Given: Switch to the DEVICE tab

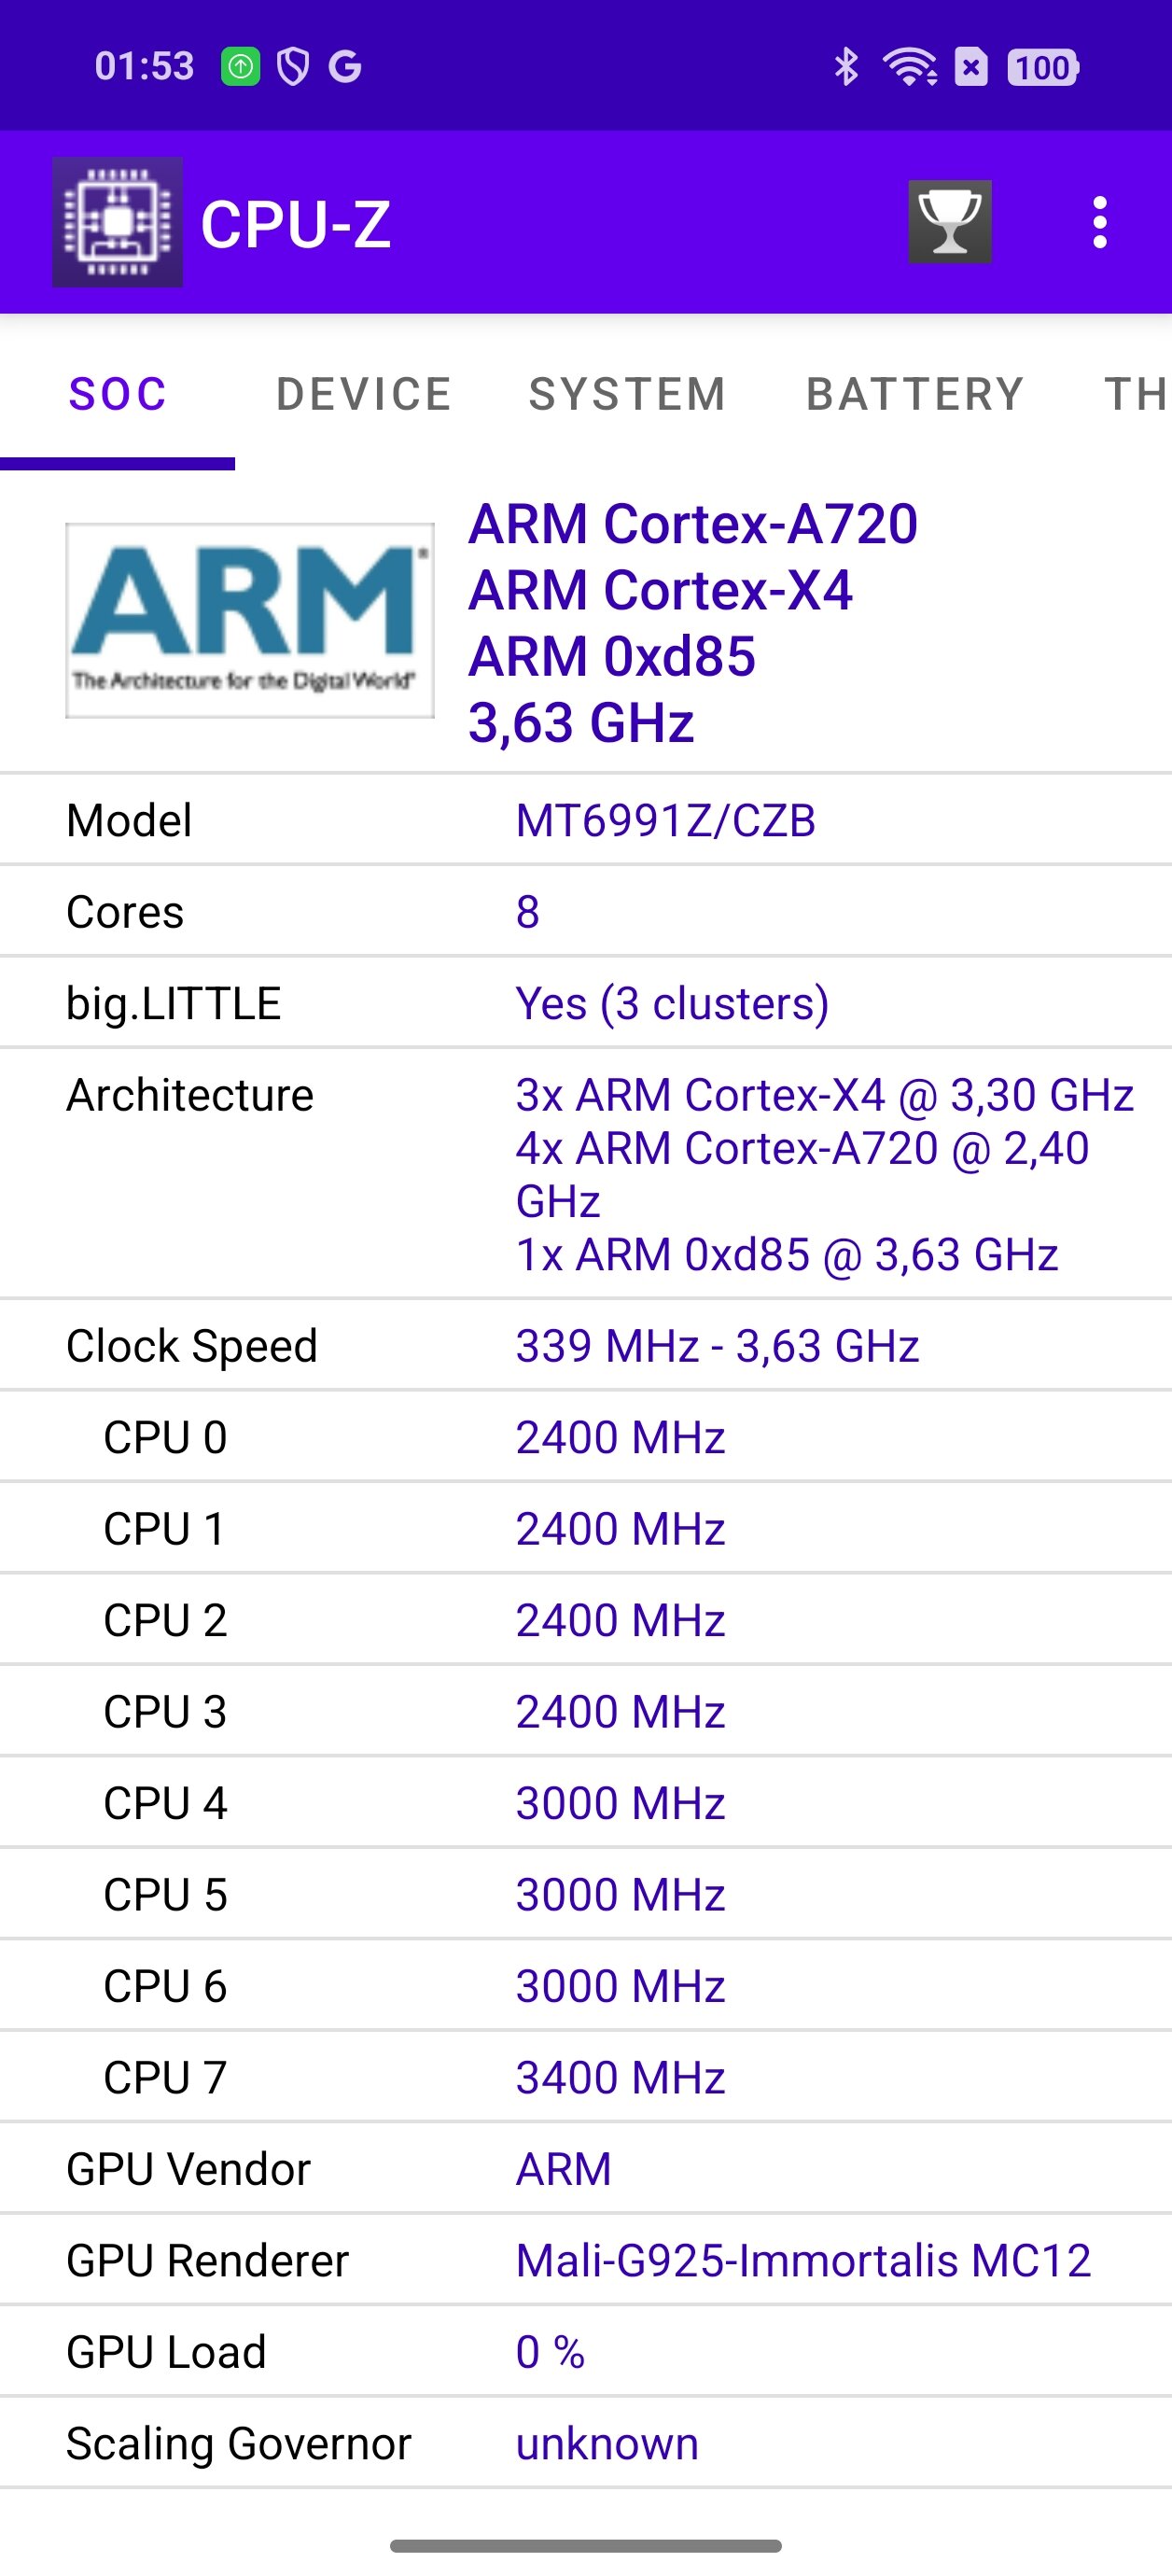Looking at the screenshot, I should (363, 394).
